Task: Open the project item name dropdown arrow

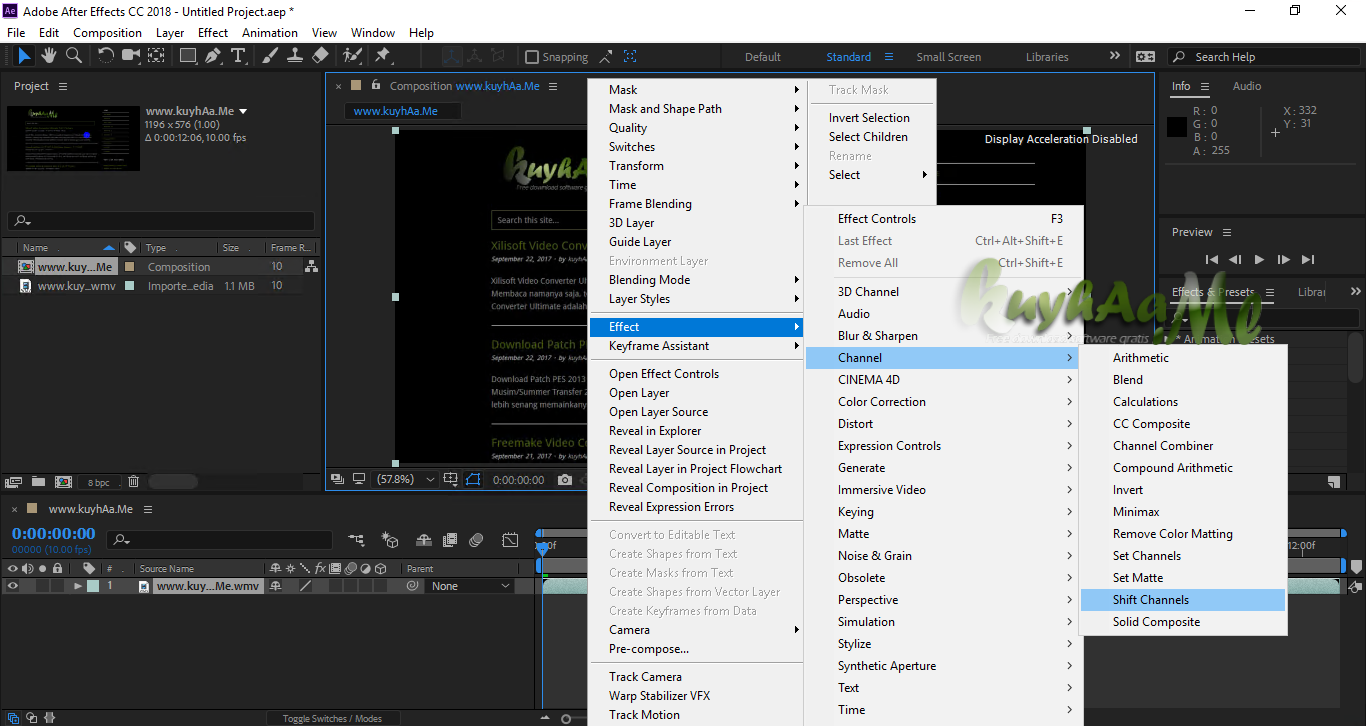Action: click(243, 111)
